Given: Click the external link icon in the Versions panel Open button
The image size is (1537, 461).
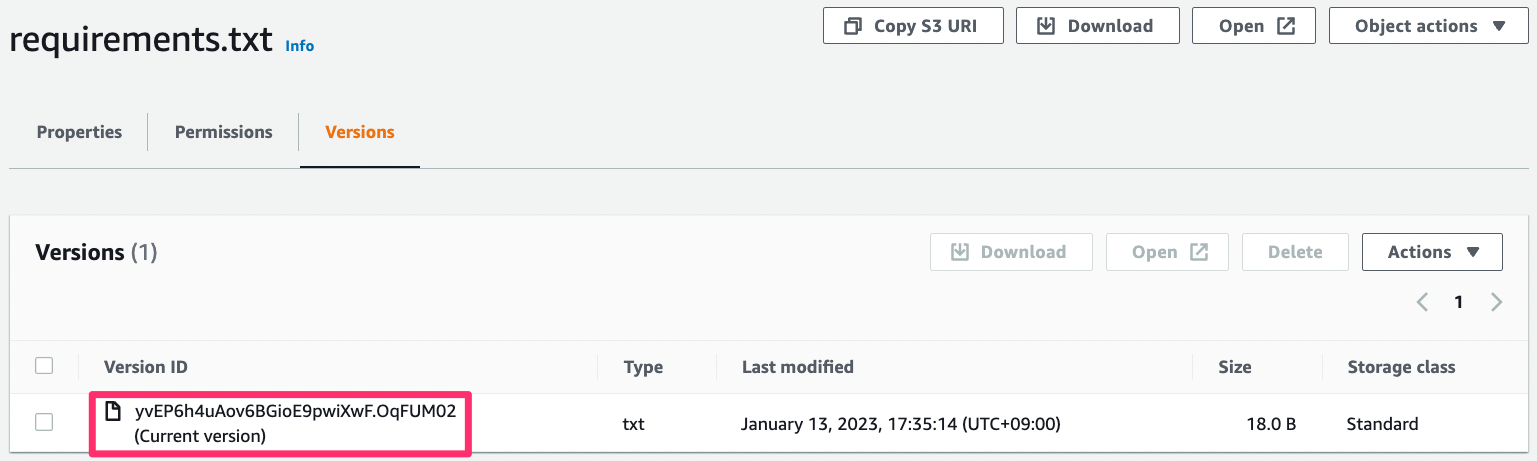Looking at the screenshot, I should (x=1199, y=252).
